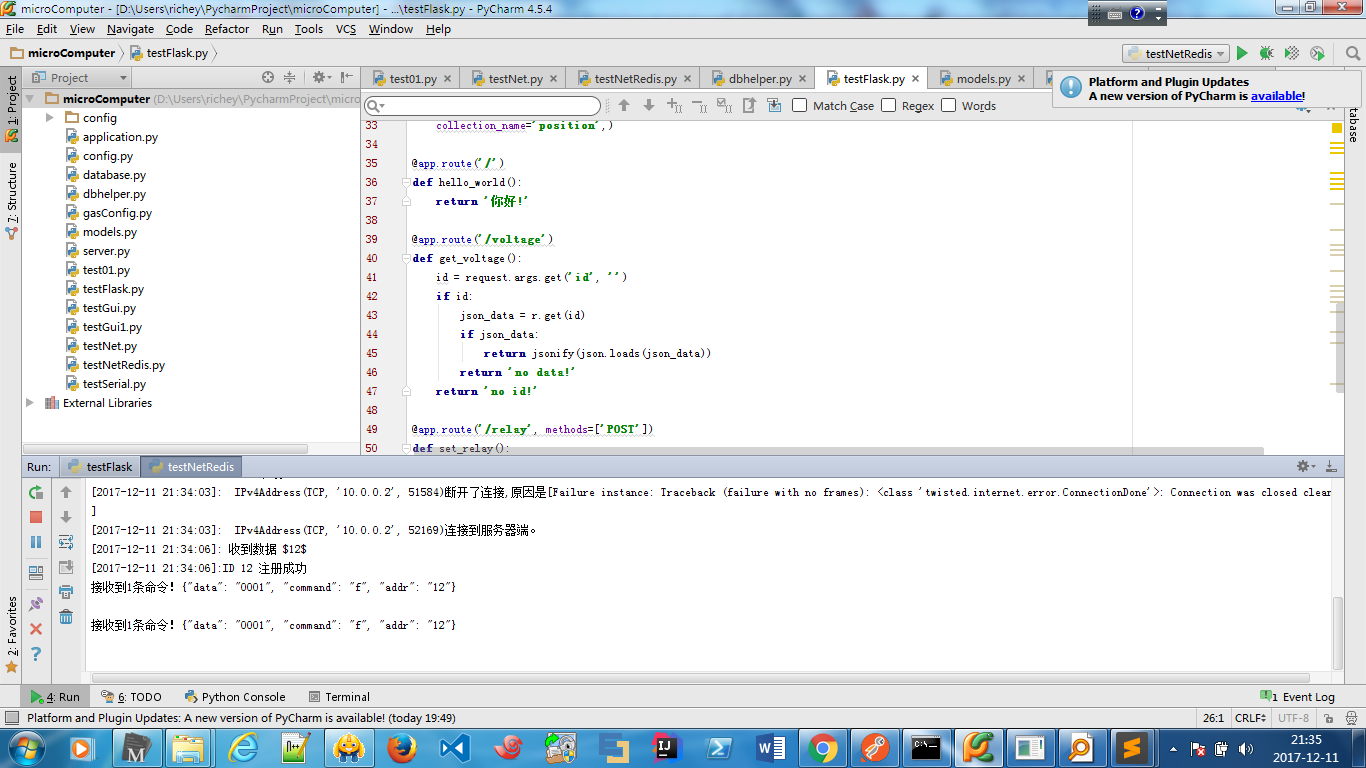Screen dimensions: 1366x768
Task: Collapse all in the Project panel
Action: point(290,77)
